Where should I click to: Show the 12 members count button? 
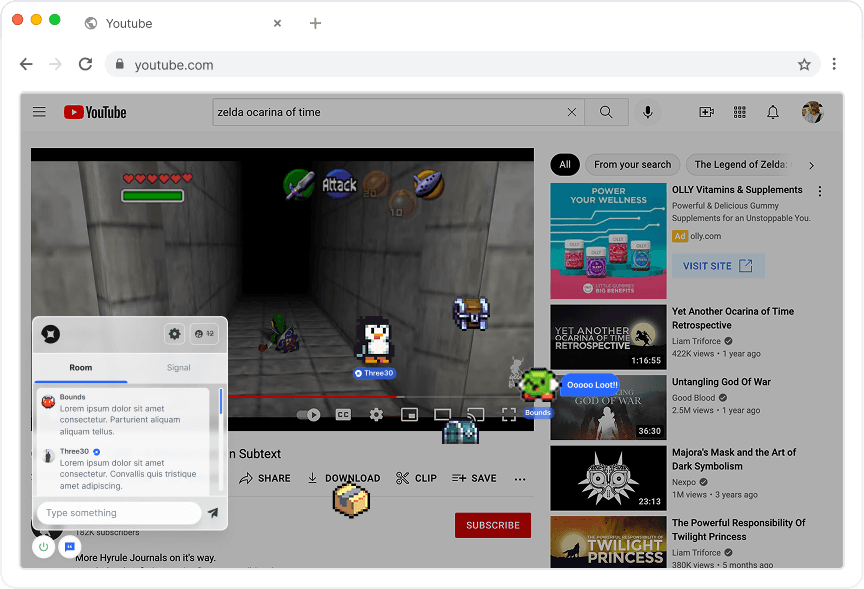(204, 334)
